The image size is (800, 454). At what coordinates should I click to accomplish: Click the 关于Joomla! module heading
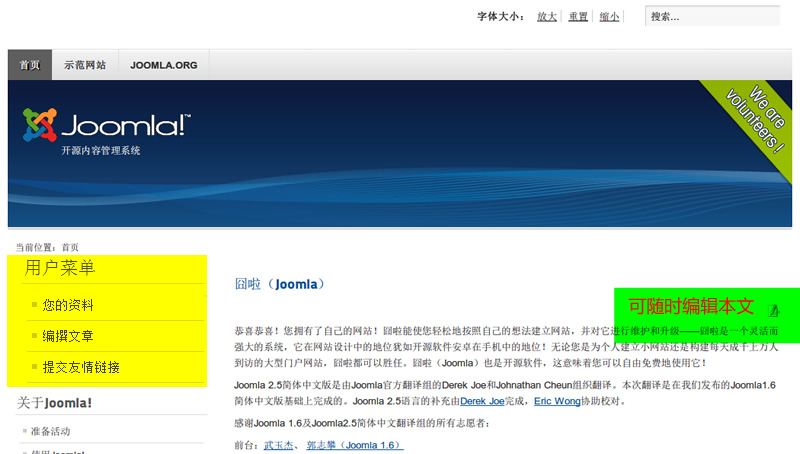[54, 403]
